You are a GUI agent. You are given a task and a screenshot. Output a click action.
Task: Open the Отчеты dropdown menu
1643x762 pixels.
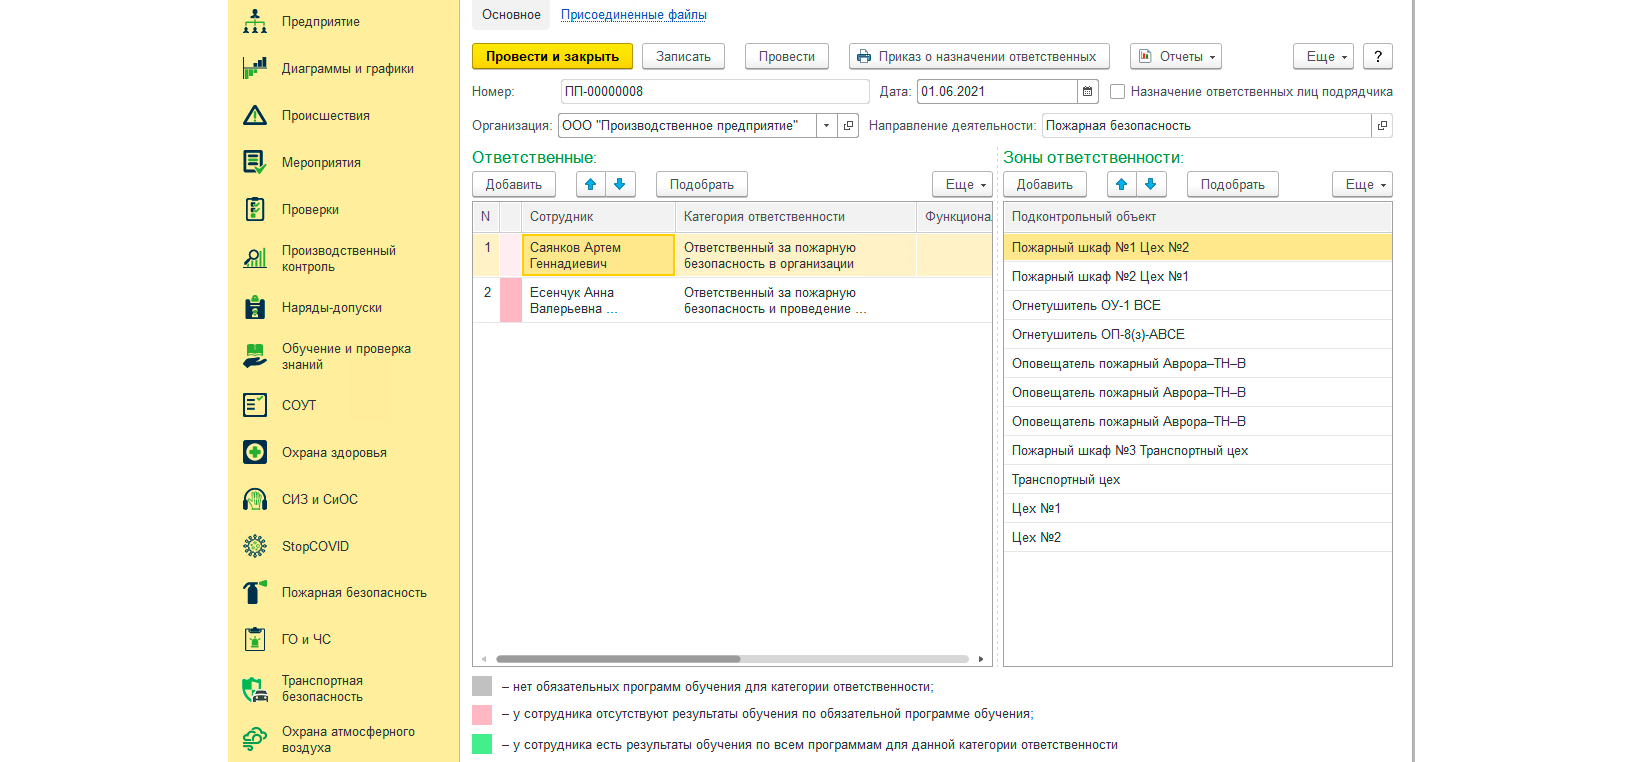point(1176,57)
